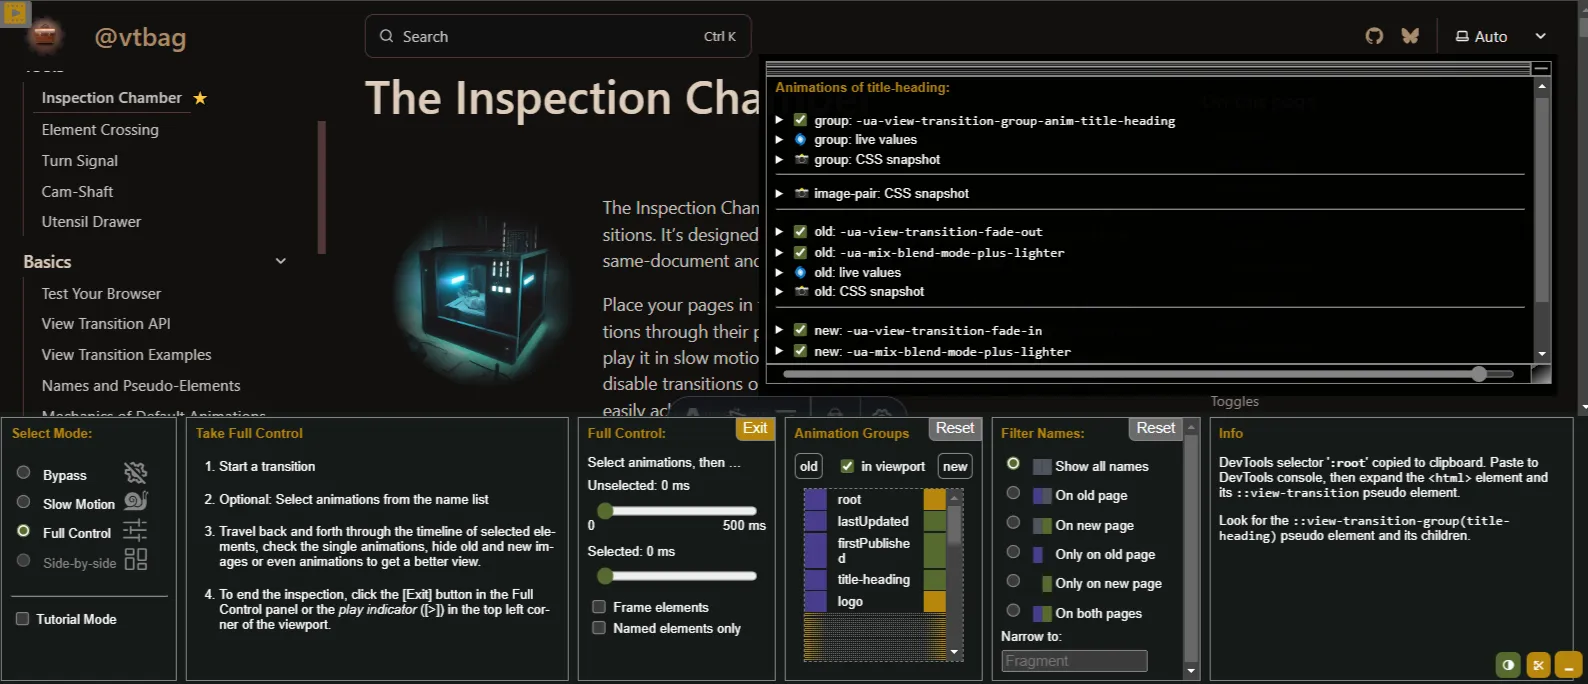Open Utensil Drawer in the sidebar
The height and width of the screenshot is (684, 1588).
91,221
